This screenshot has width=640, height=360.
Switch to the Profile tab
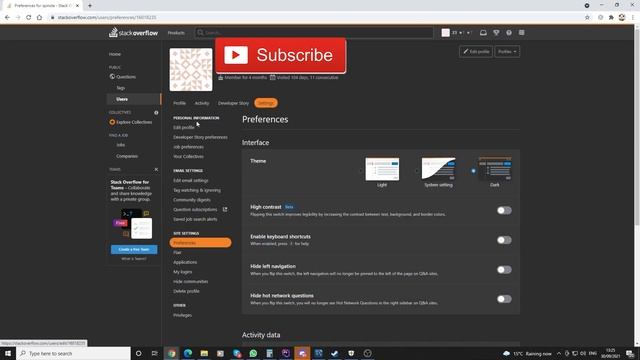pyautogui.click(x=179, y=103)
